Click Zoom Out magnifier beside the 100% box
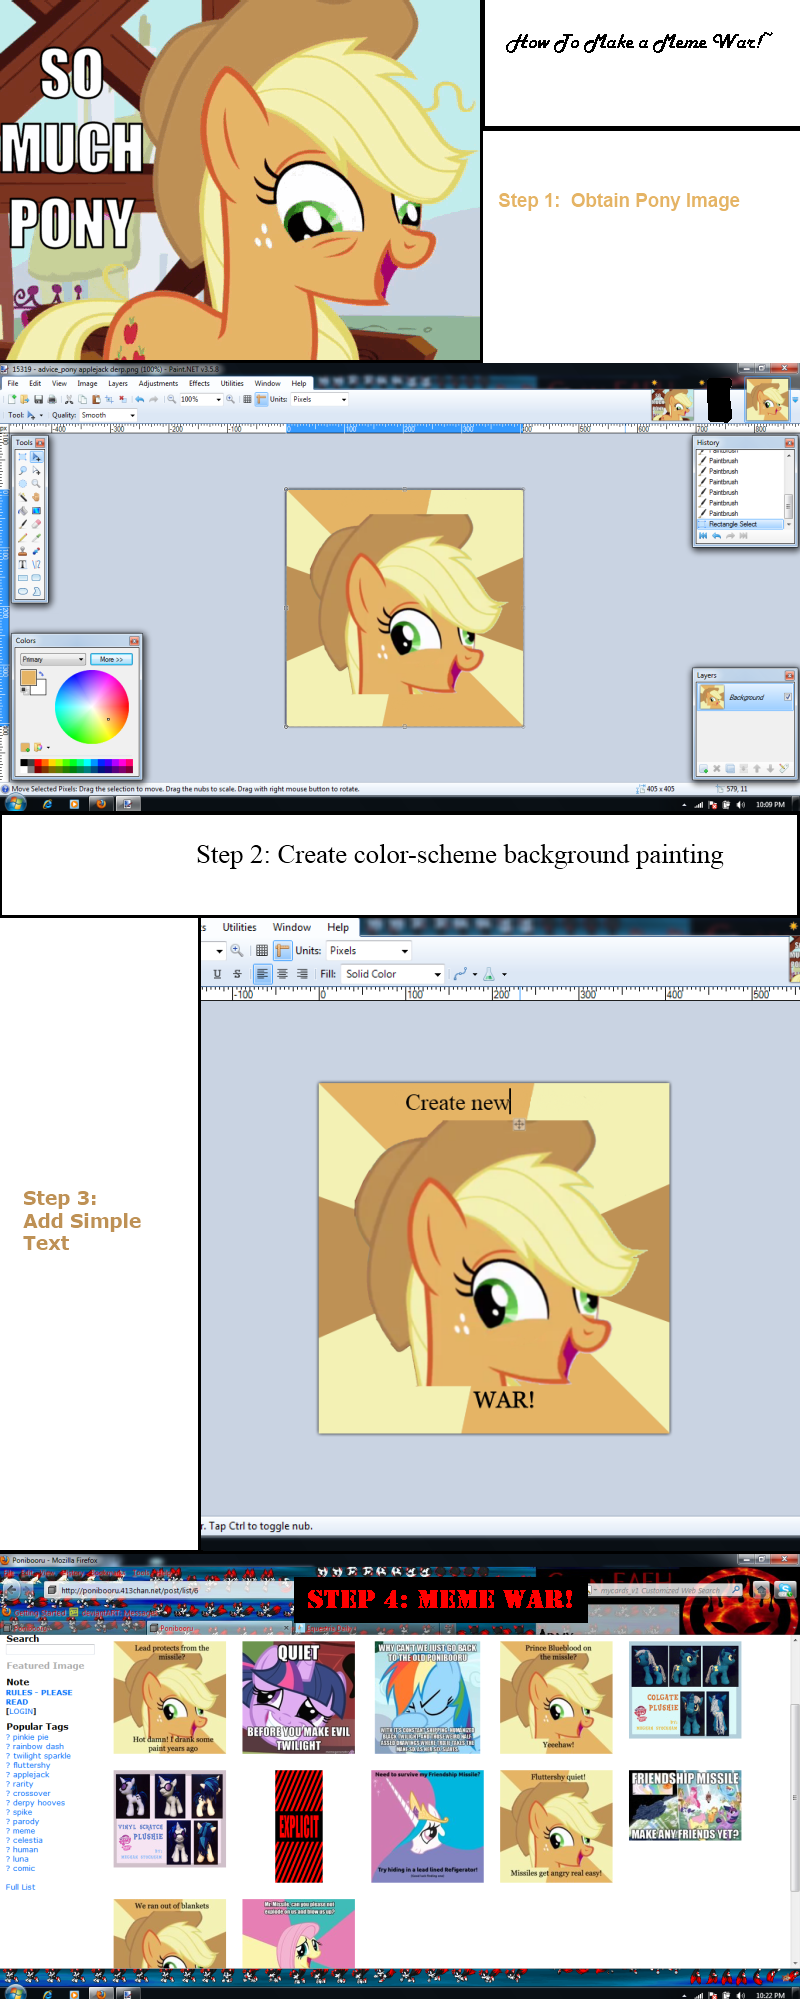 click(x=172, y=399)
